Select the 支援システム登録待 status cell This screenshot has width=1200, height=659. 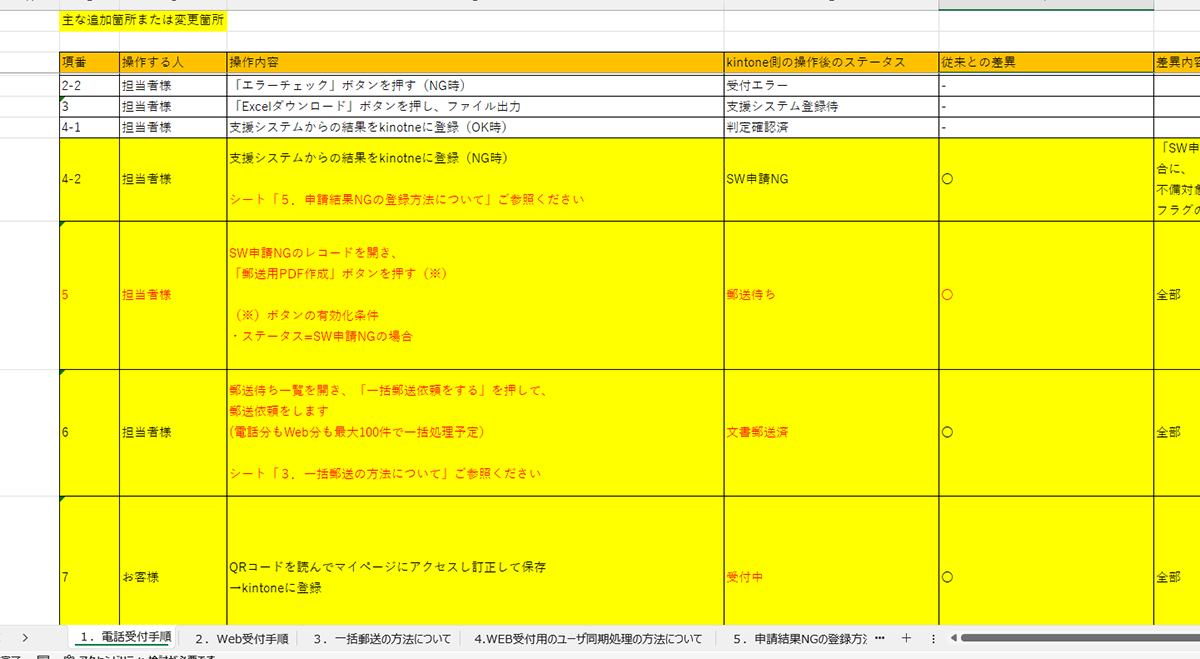point(830,106)
